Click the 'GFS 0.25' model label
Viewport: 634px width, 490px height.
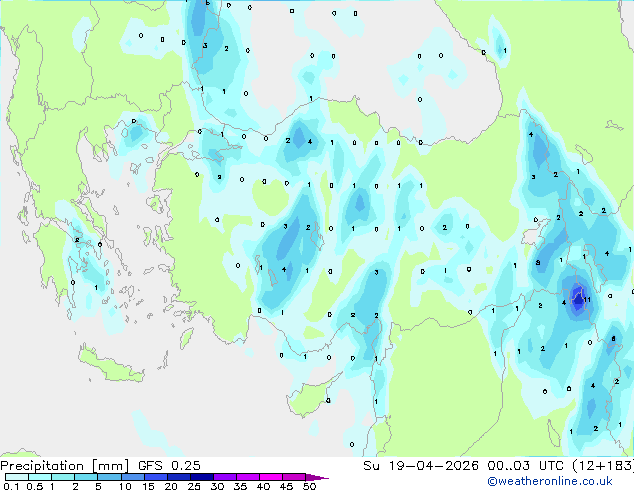[x=169, y=465]
